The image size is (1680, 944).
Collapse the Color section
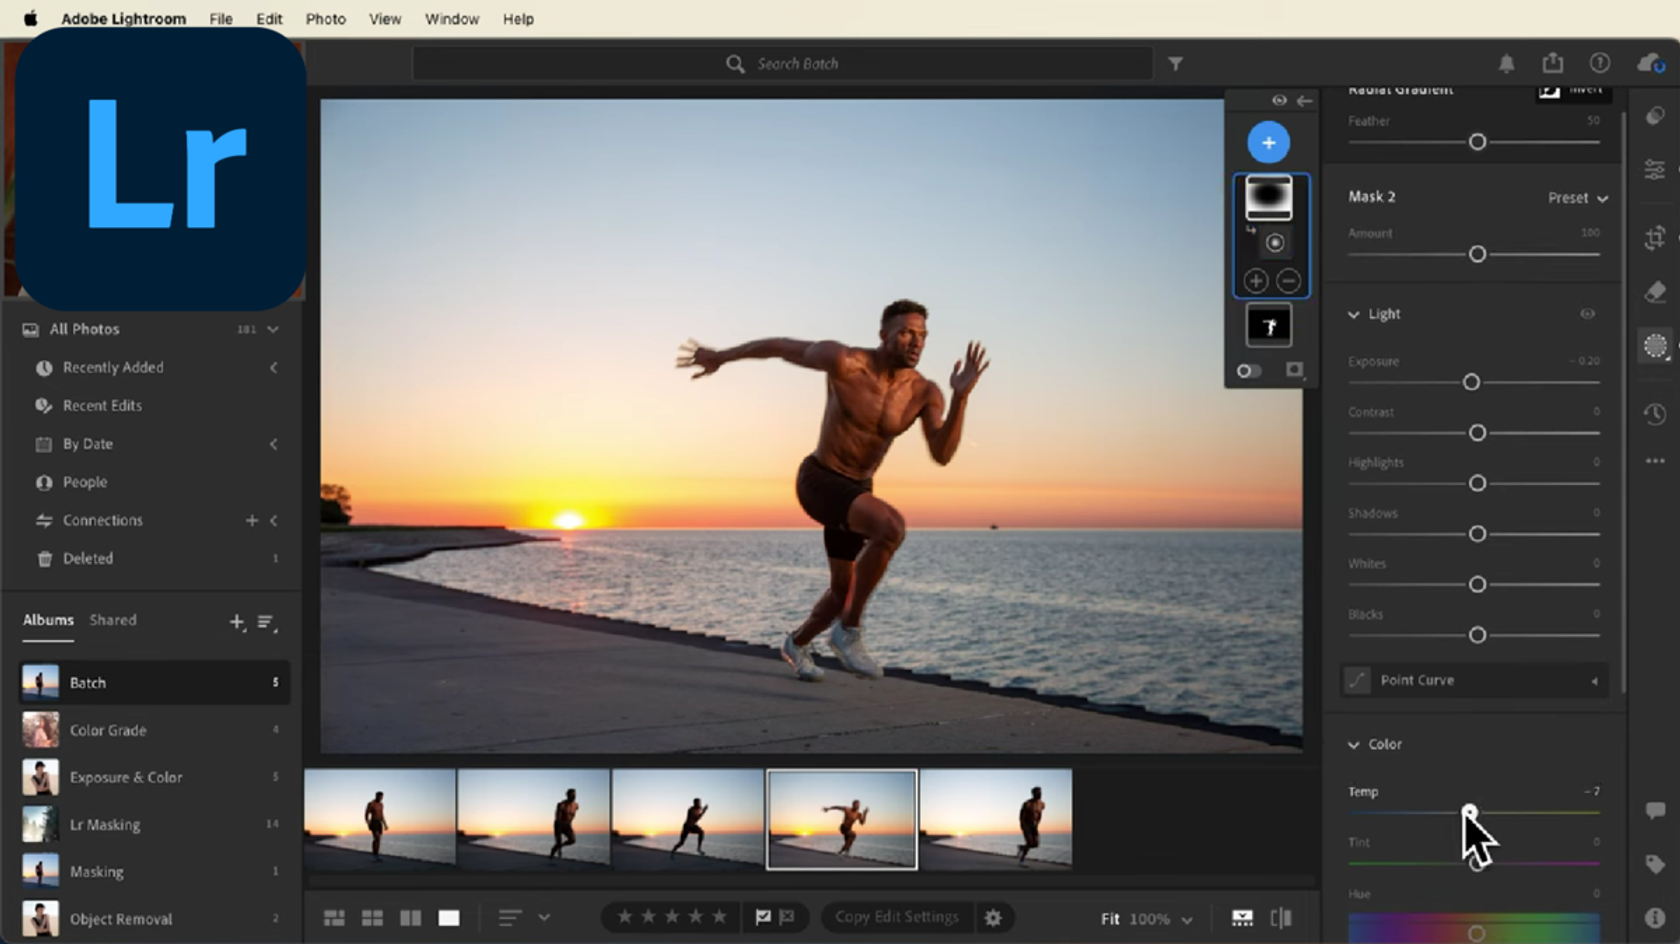[x=1356, y=744]
